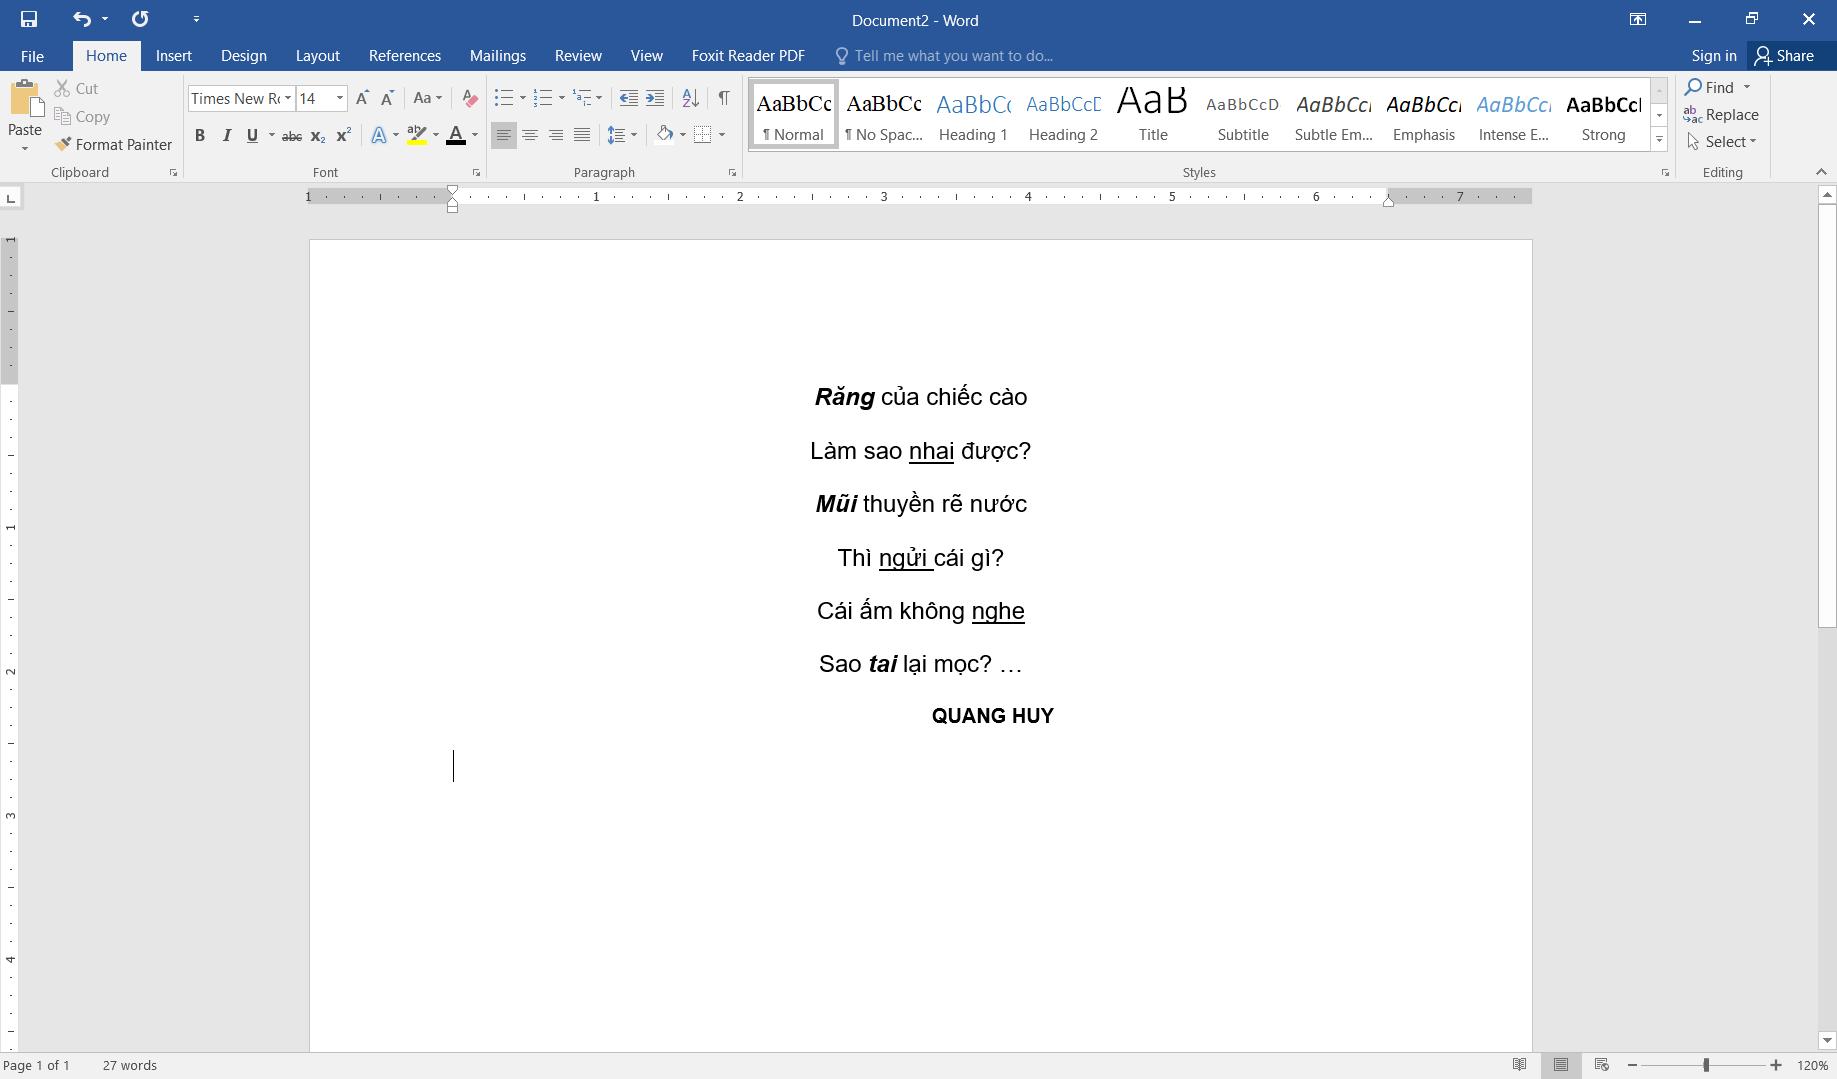Apply the Title style
Viewport: 1837px width, 1079px height.
1153,115
